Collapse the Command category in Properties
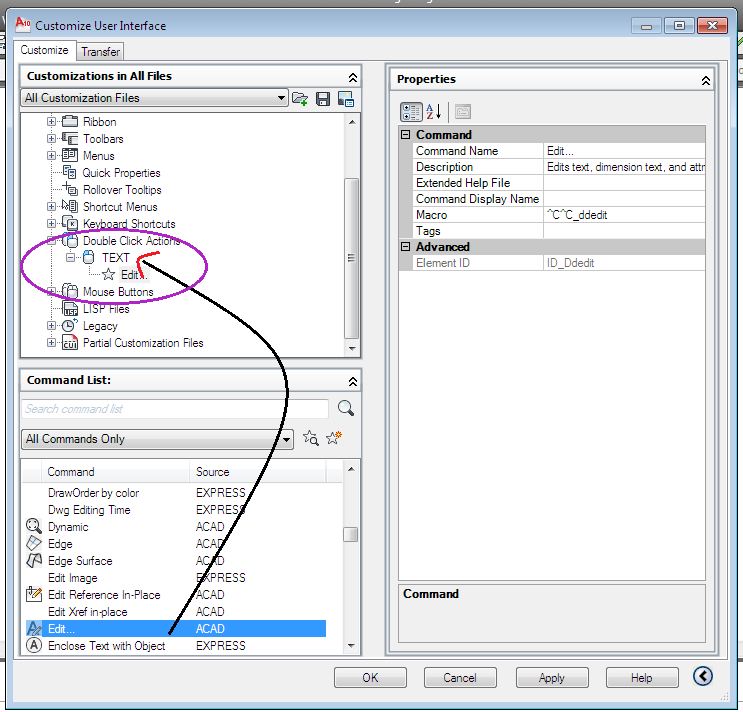 pyautogui.click(x=406, y=135)
